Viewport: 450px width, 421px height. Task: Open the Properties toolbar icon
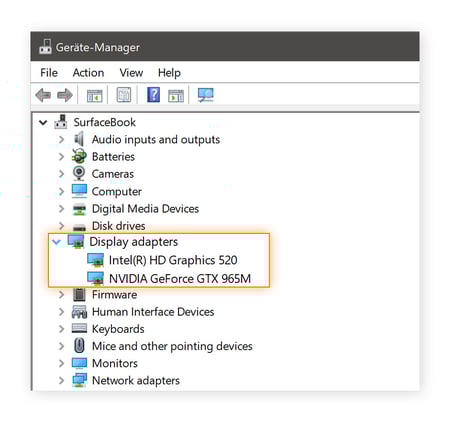click(124, 95)
